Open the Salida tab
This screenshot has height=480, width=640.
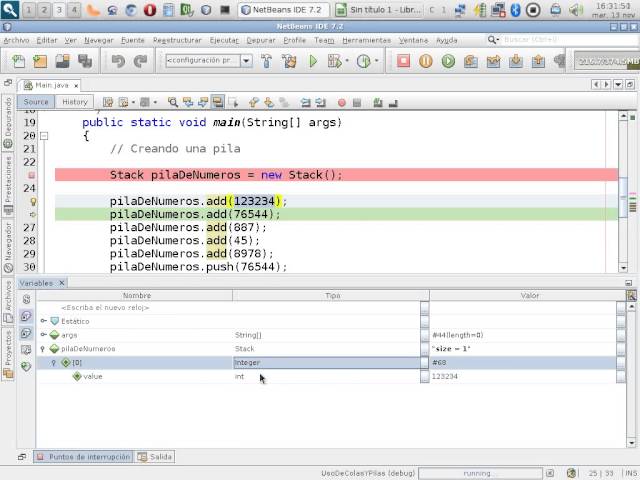(155, 457)
